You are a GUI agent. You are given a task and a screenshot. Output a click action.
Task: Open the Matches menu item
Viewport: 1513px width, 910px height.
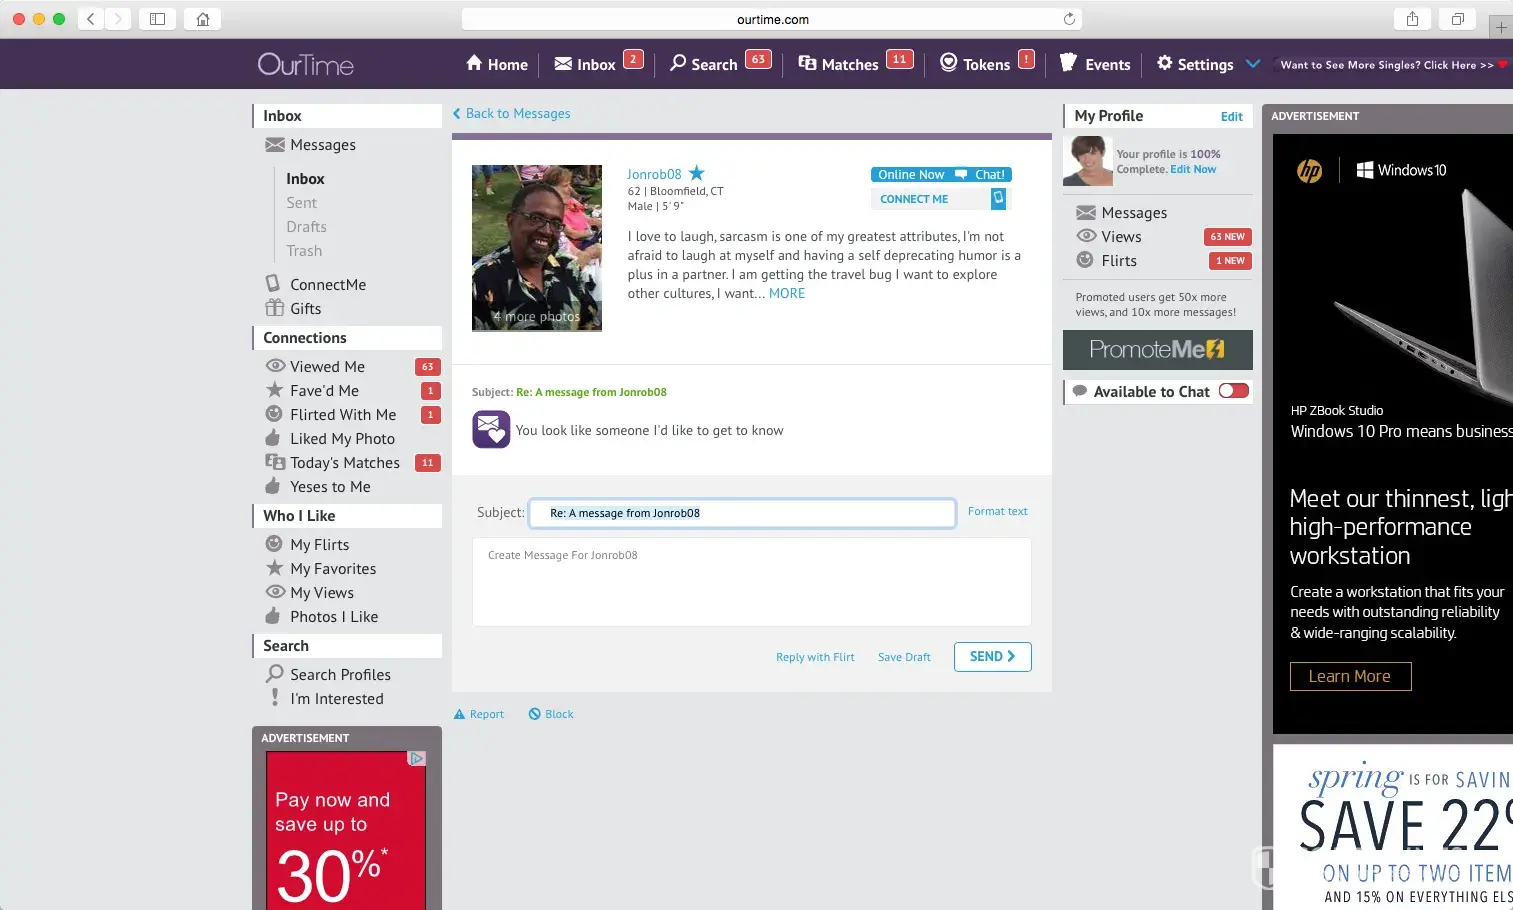click(x=838, y=64)
